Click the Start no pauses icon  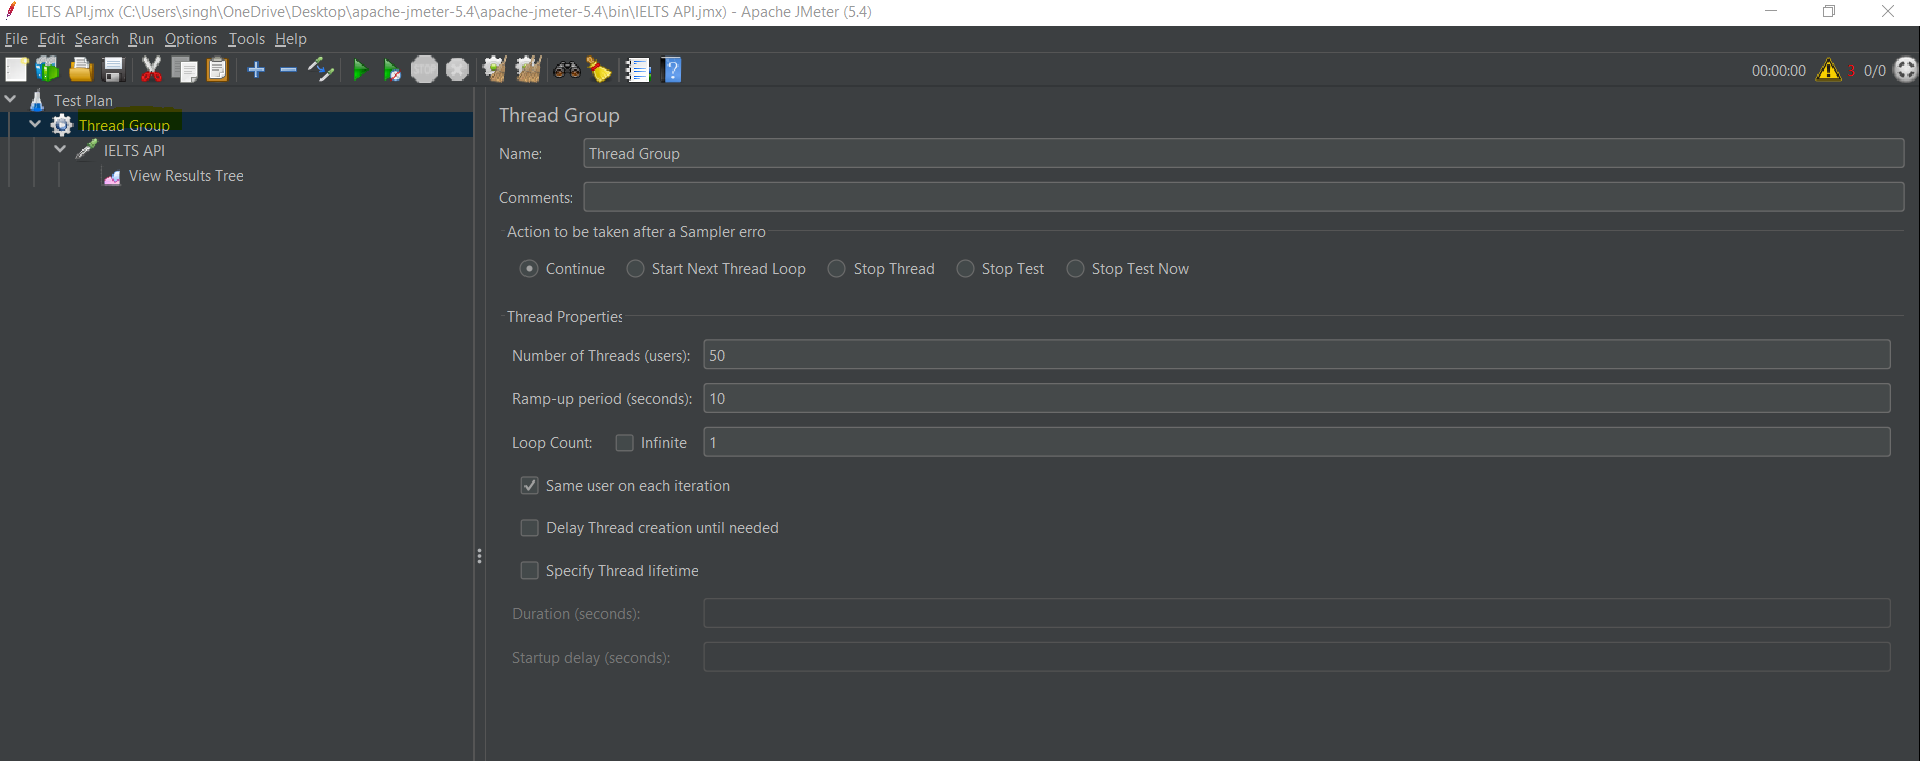click(392, 70)
